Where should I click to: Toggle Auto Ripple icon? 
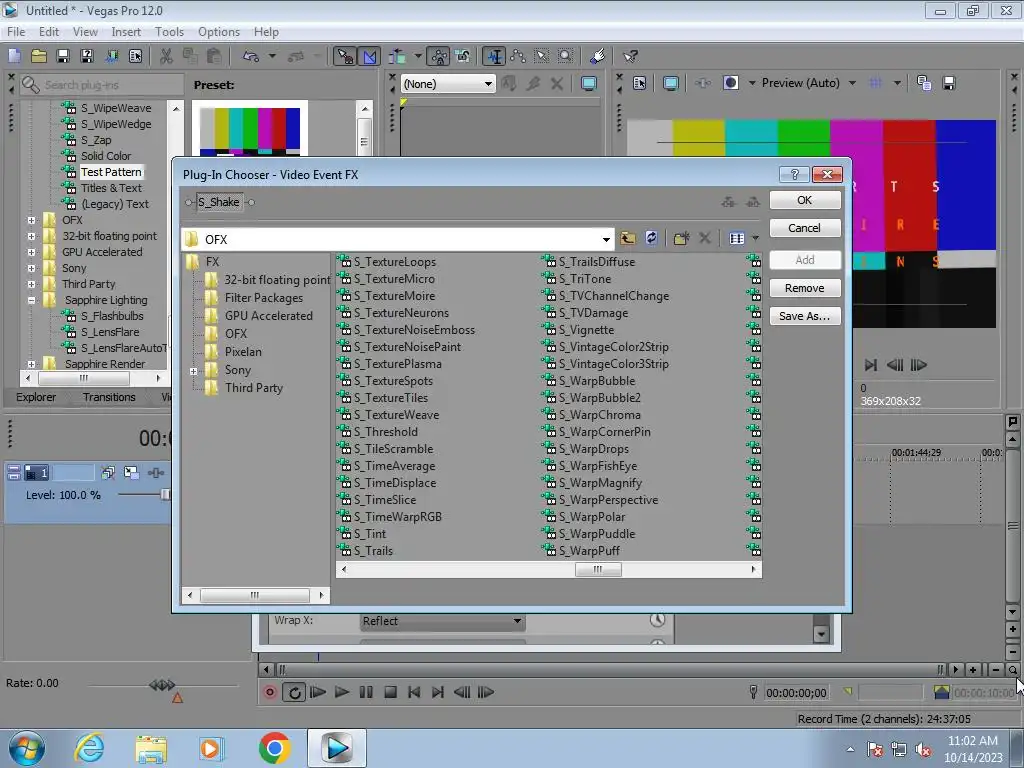(x=397, y=56)
